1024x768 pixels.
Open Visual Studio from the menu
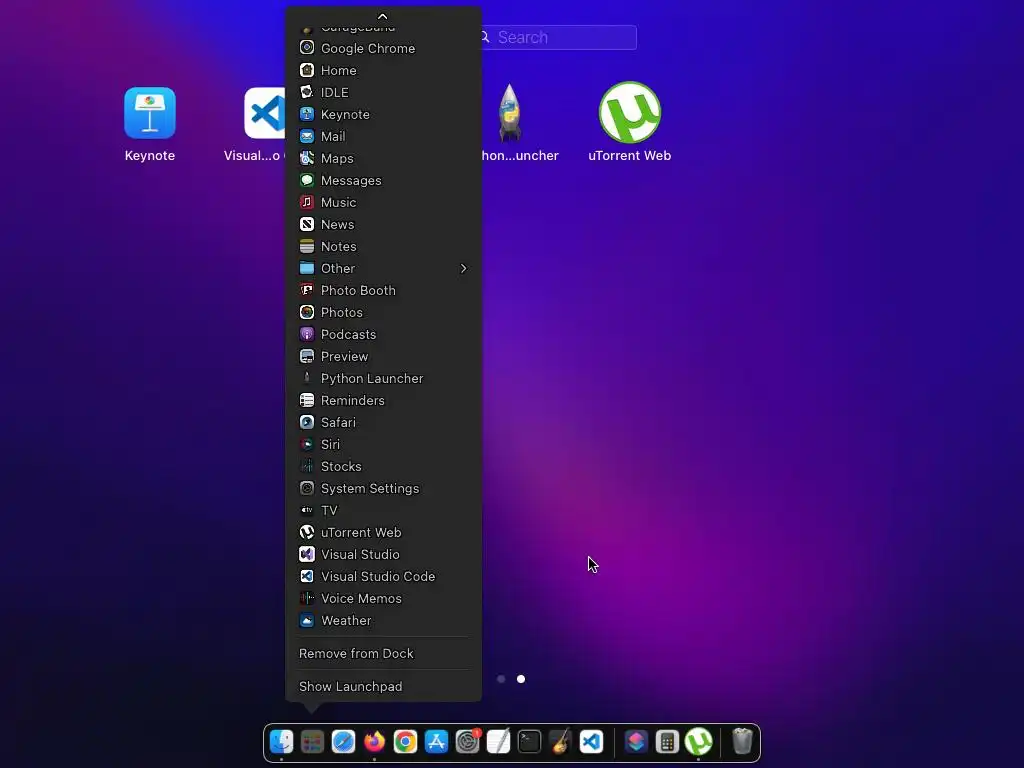[383, 554]
